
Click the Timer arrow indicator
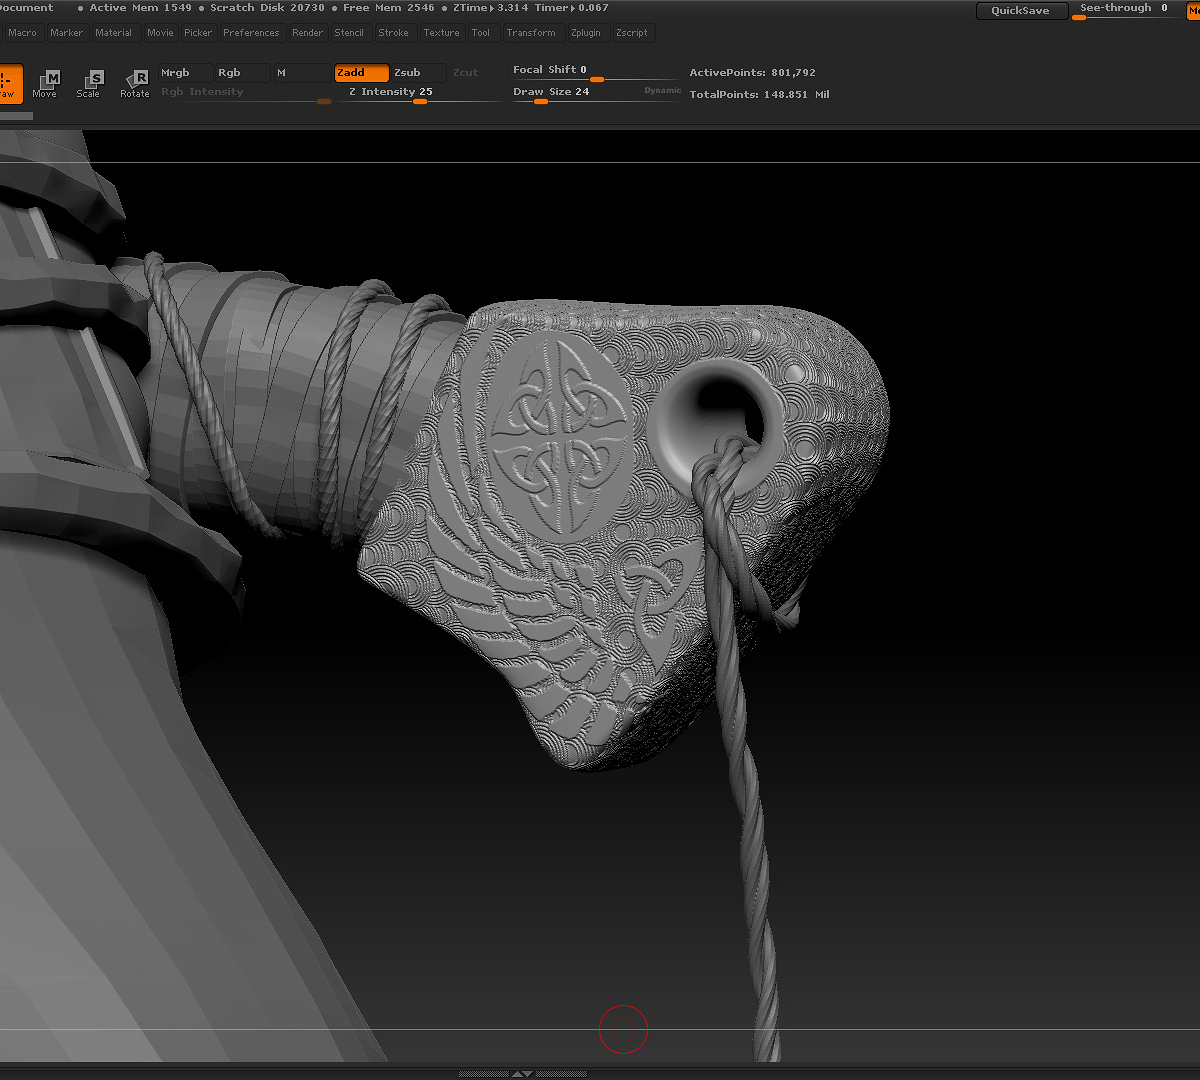click(x=571, y=8)
